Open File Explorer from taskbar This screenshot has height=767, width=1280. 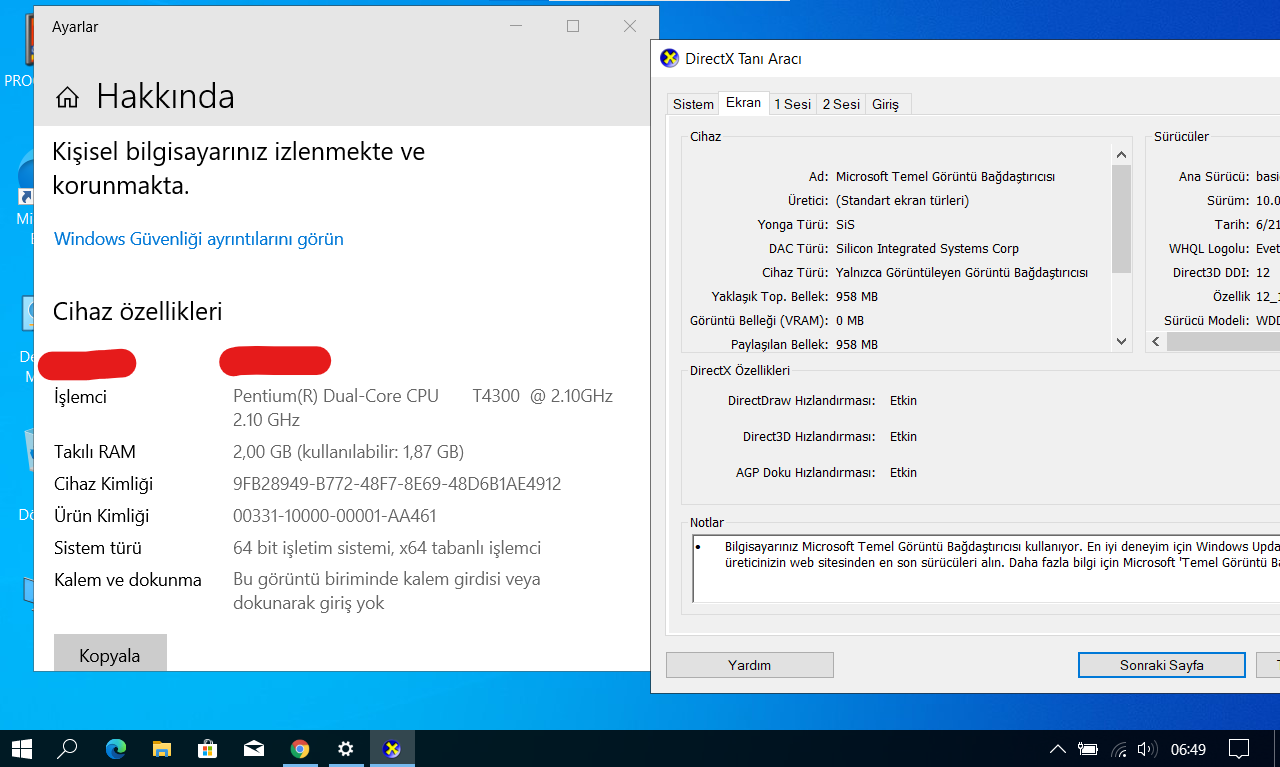coord(162,748)
